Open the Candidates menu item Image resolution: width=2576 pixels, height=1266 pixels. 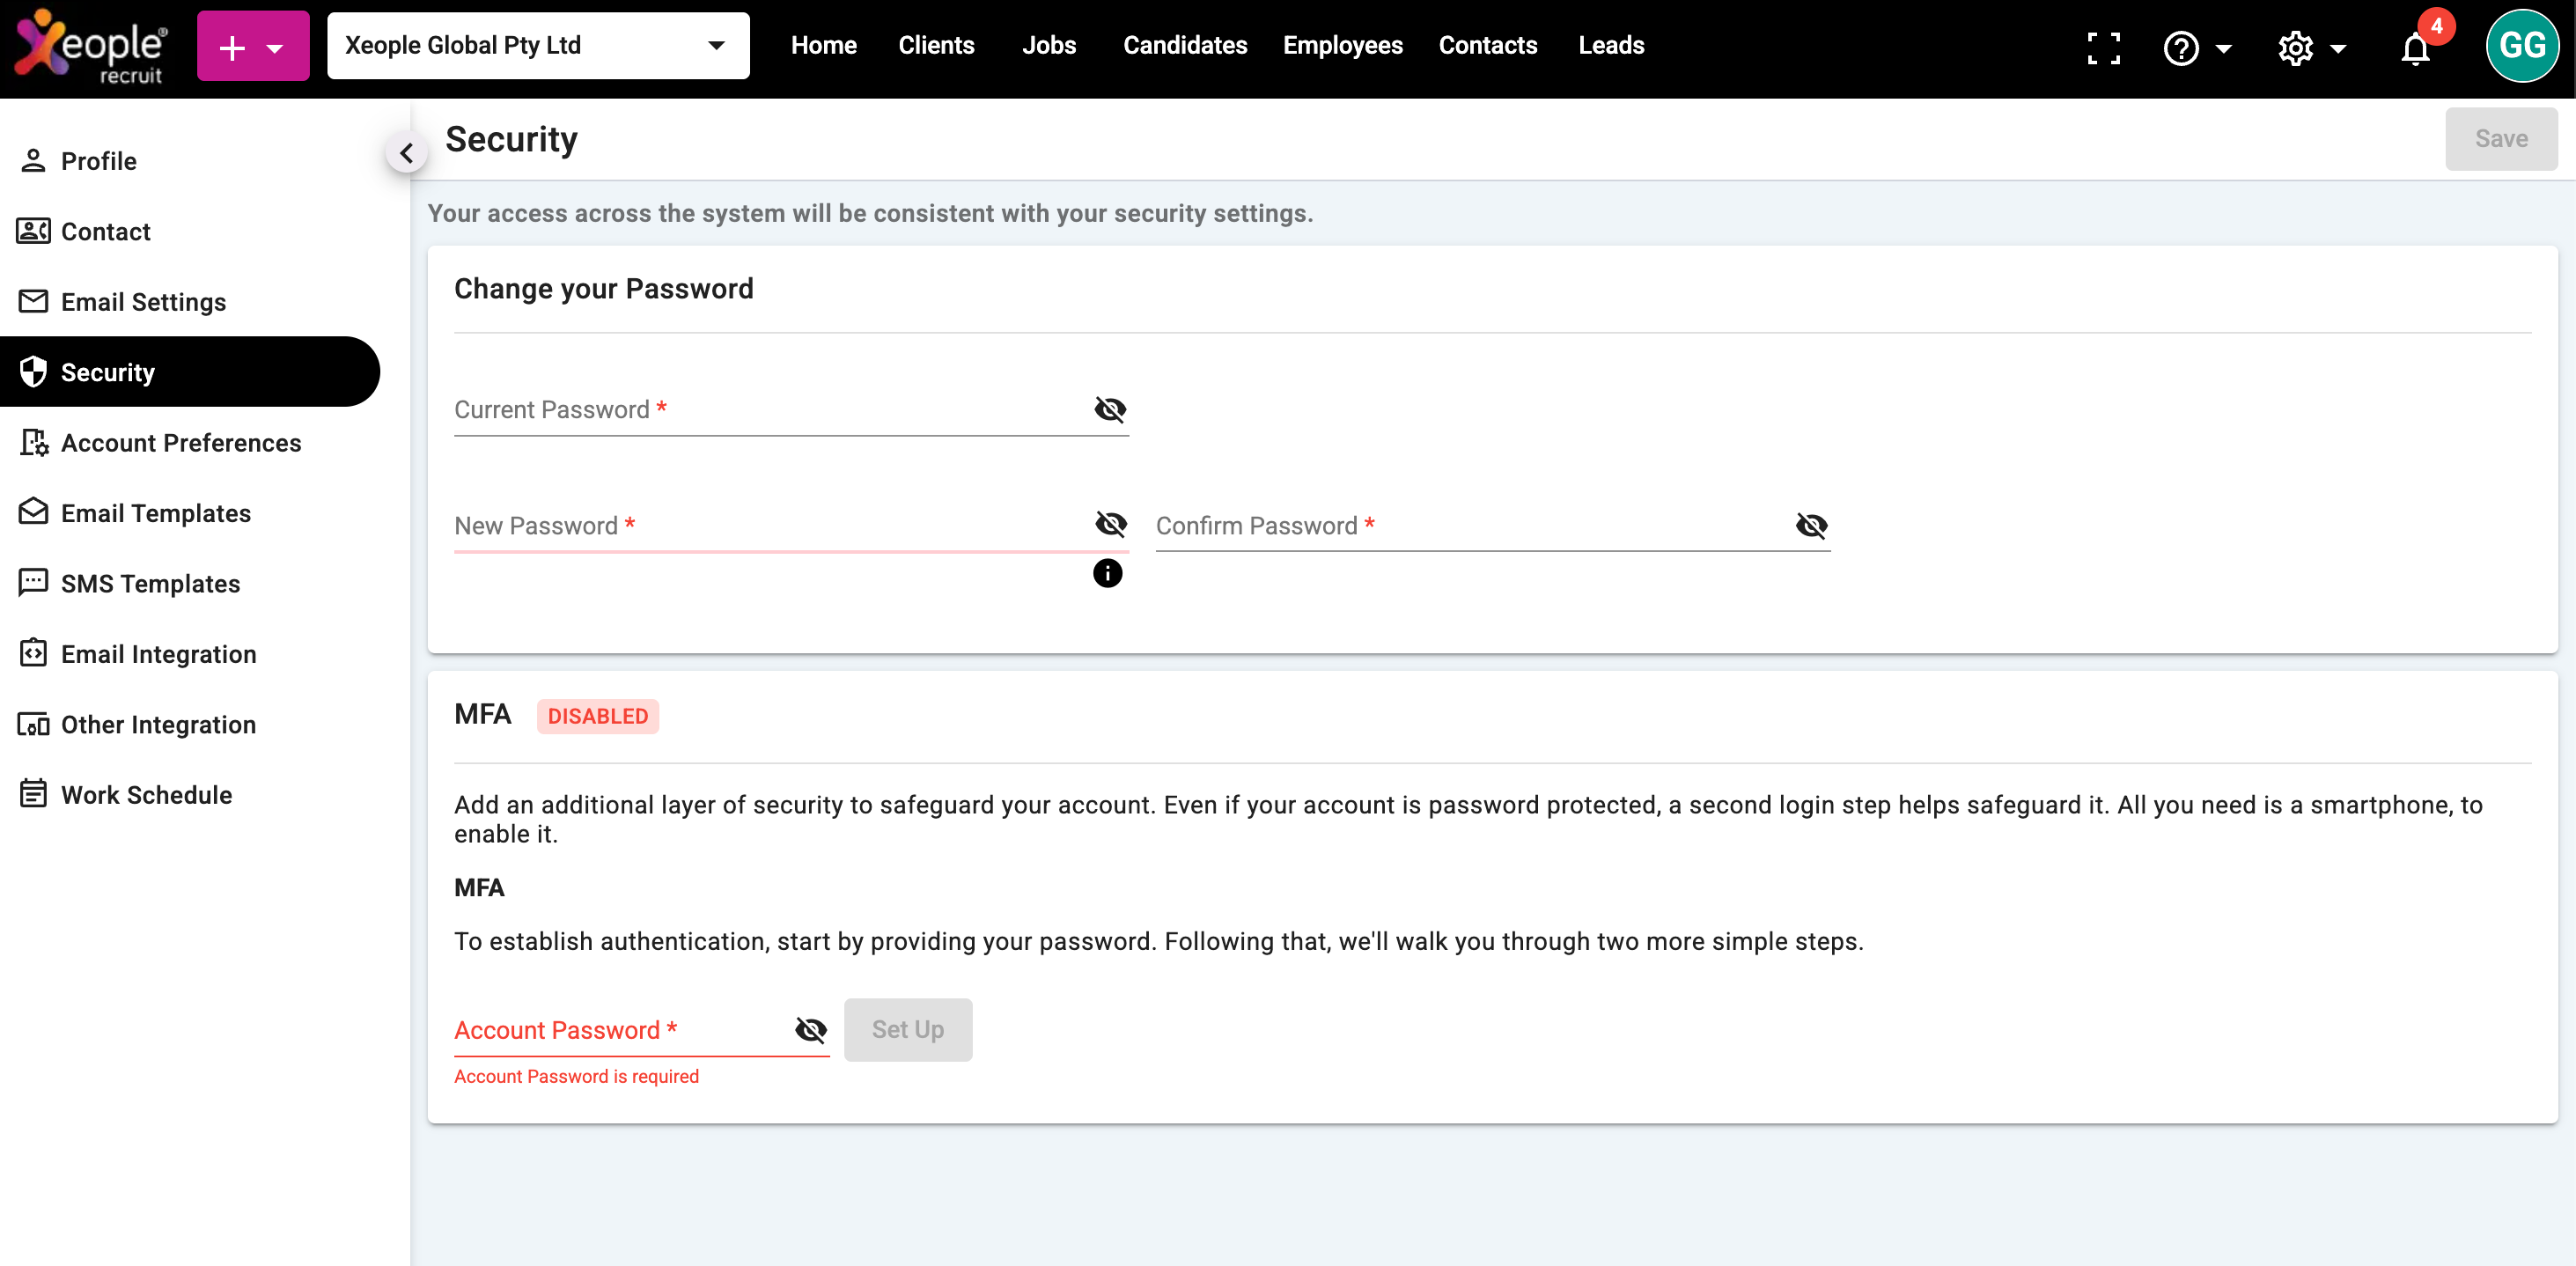click(1184, 46)
